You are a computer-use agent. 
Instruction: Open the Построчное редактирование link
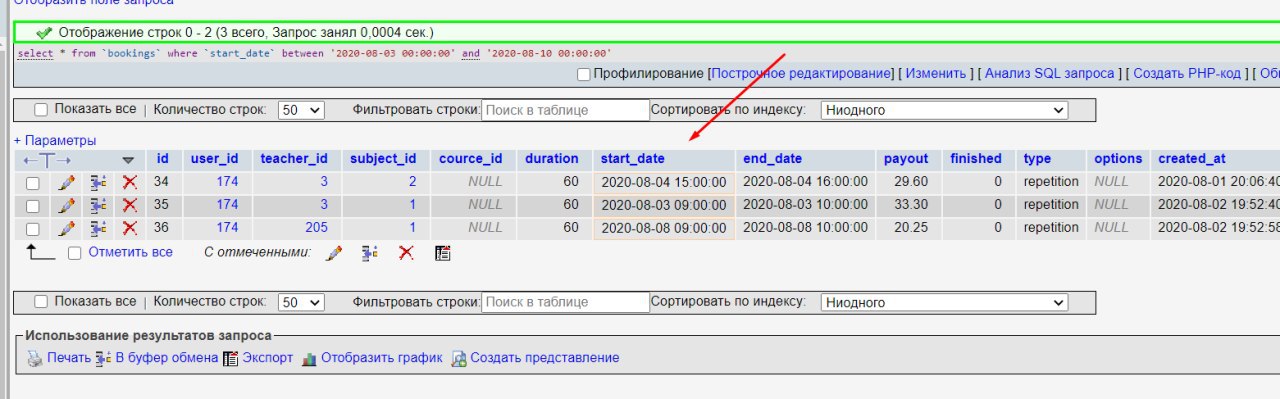(800, 74)
